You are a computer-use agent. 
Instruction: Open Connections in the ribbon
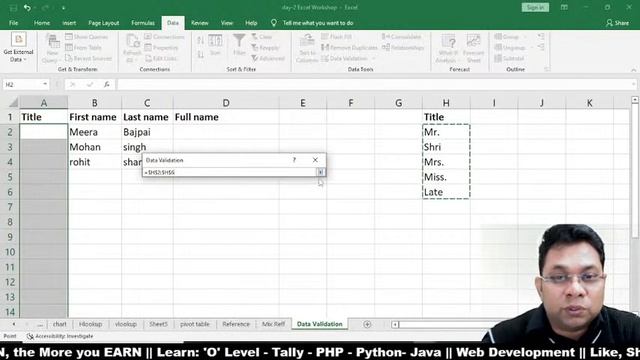164,37
